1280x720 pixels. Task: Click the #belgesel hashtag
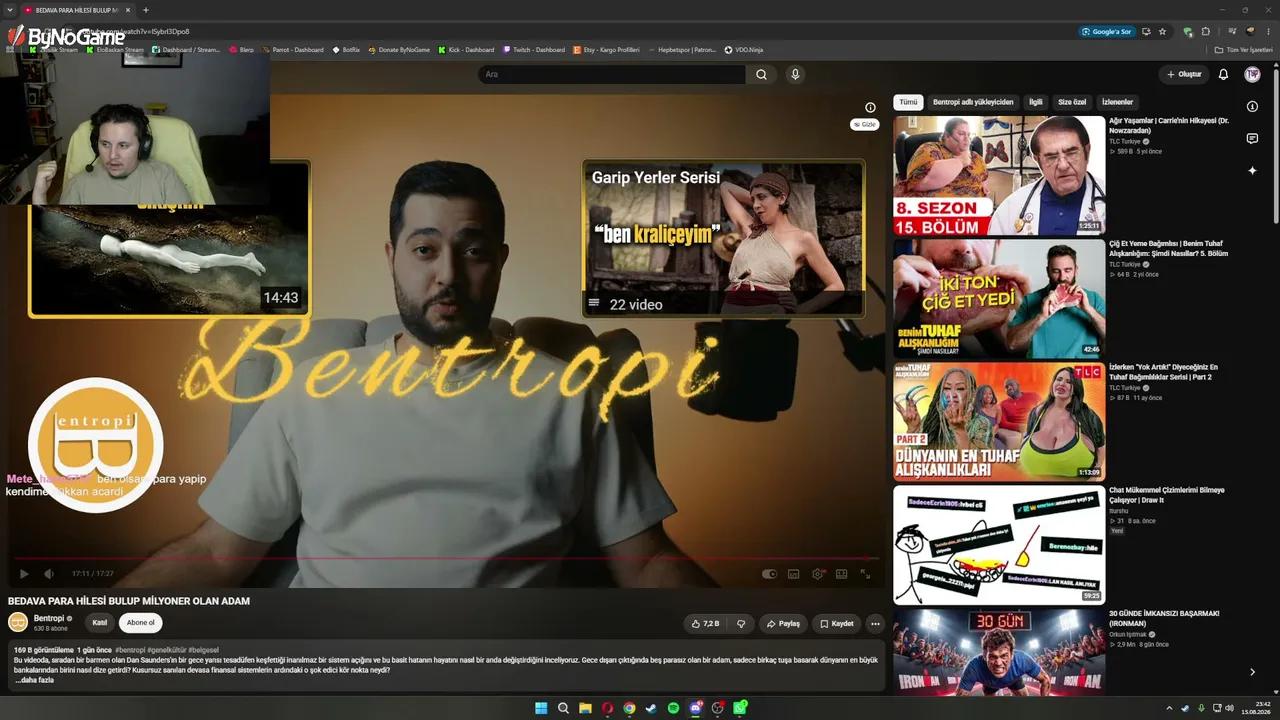tap(203, 650)
